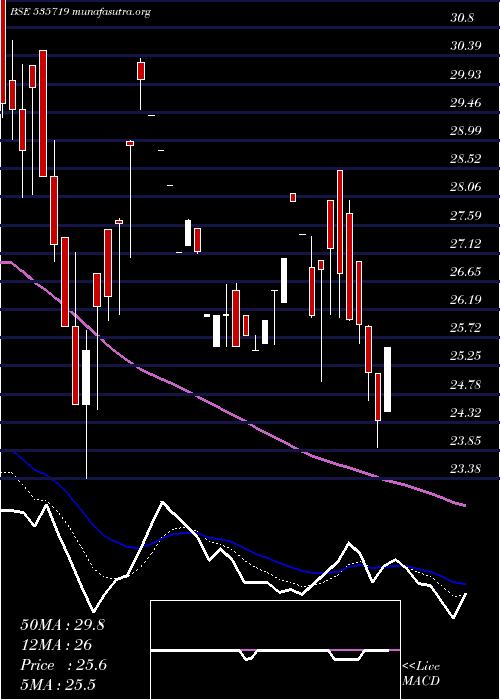Click the 27.59 price axis label
Screen dimensions: 500x700
pos(466,216)
